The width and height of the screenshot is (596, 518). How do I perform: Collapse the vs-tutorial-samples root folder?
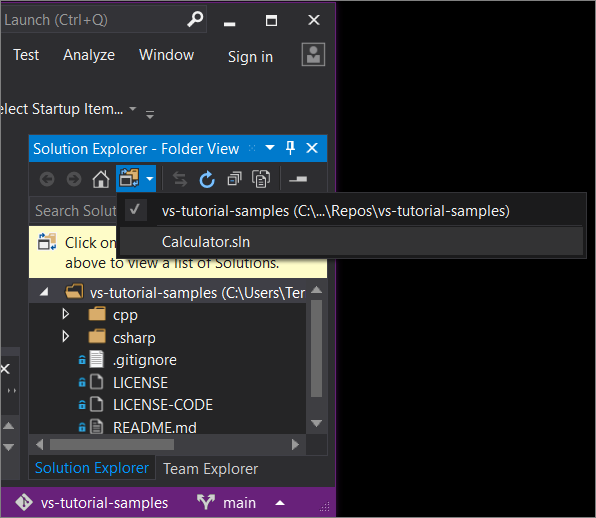tap(44, 292)
